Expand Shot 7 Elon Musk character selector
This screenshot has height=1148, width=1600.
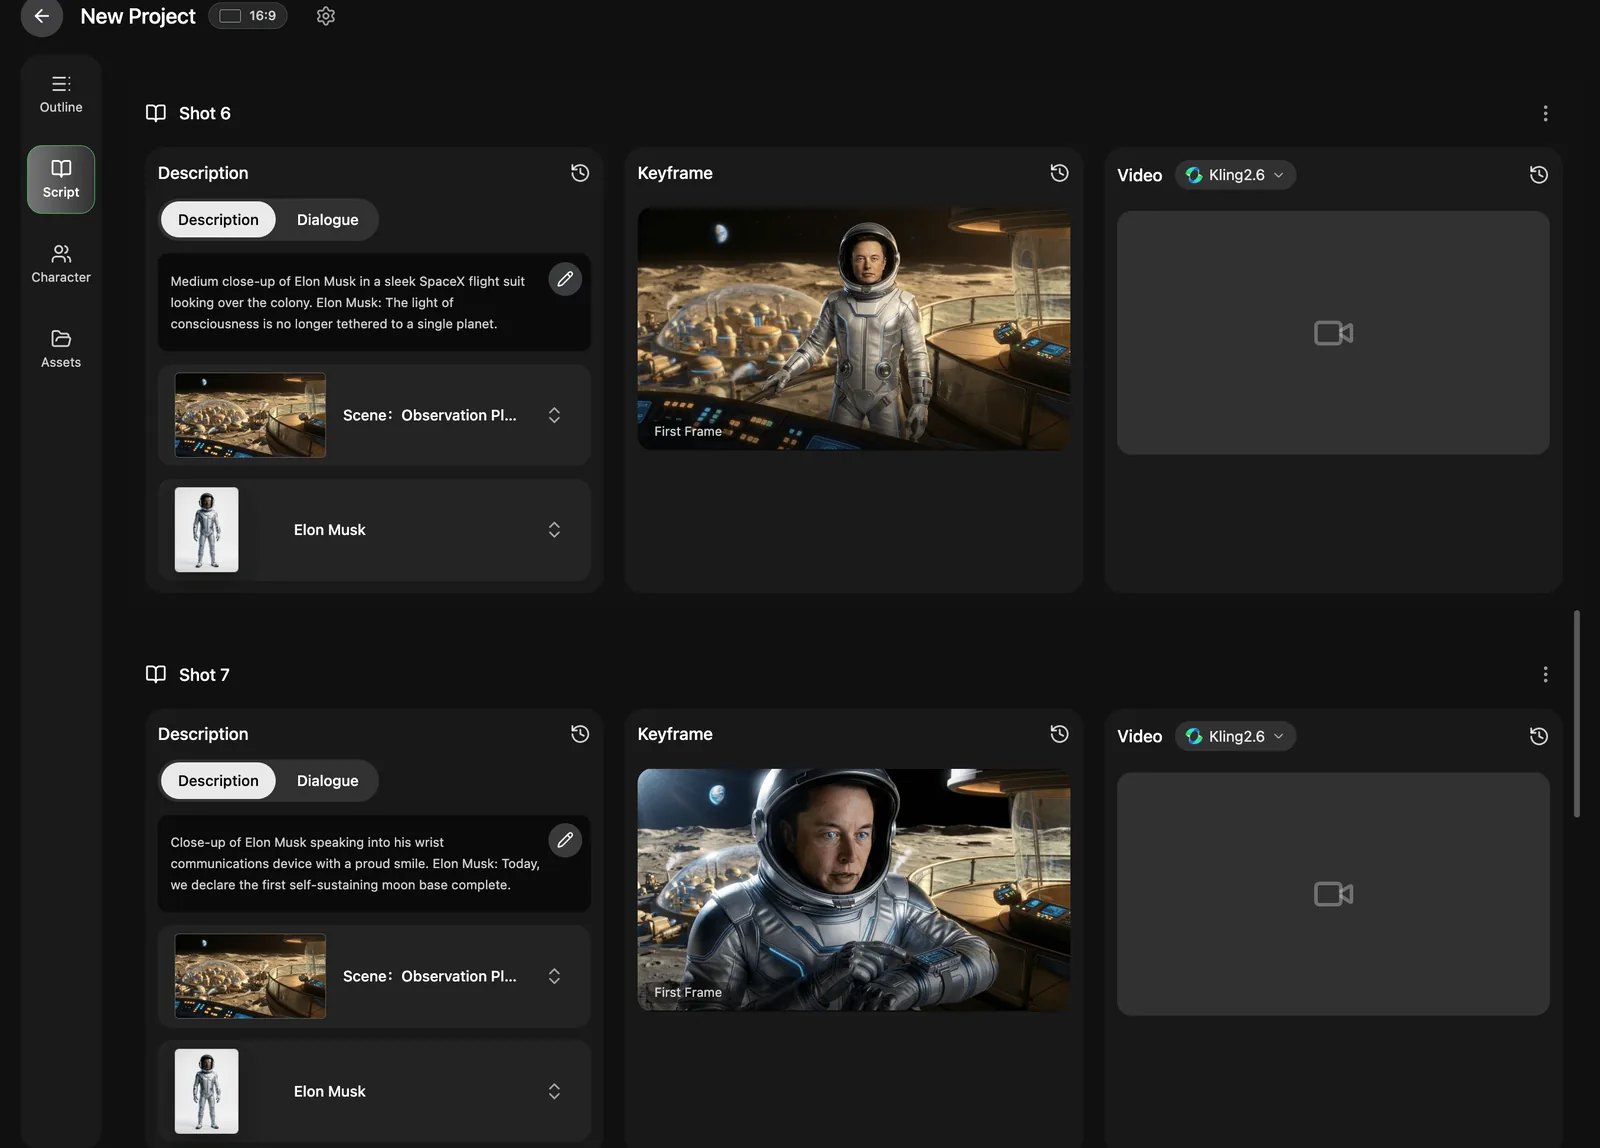point(554,1091)
